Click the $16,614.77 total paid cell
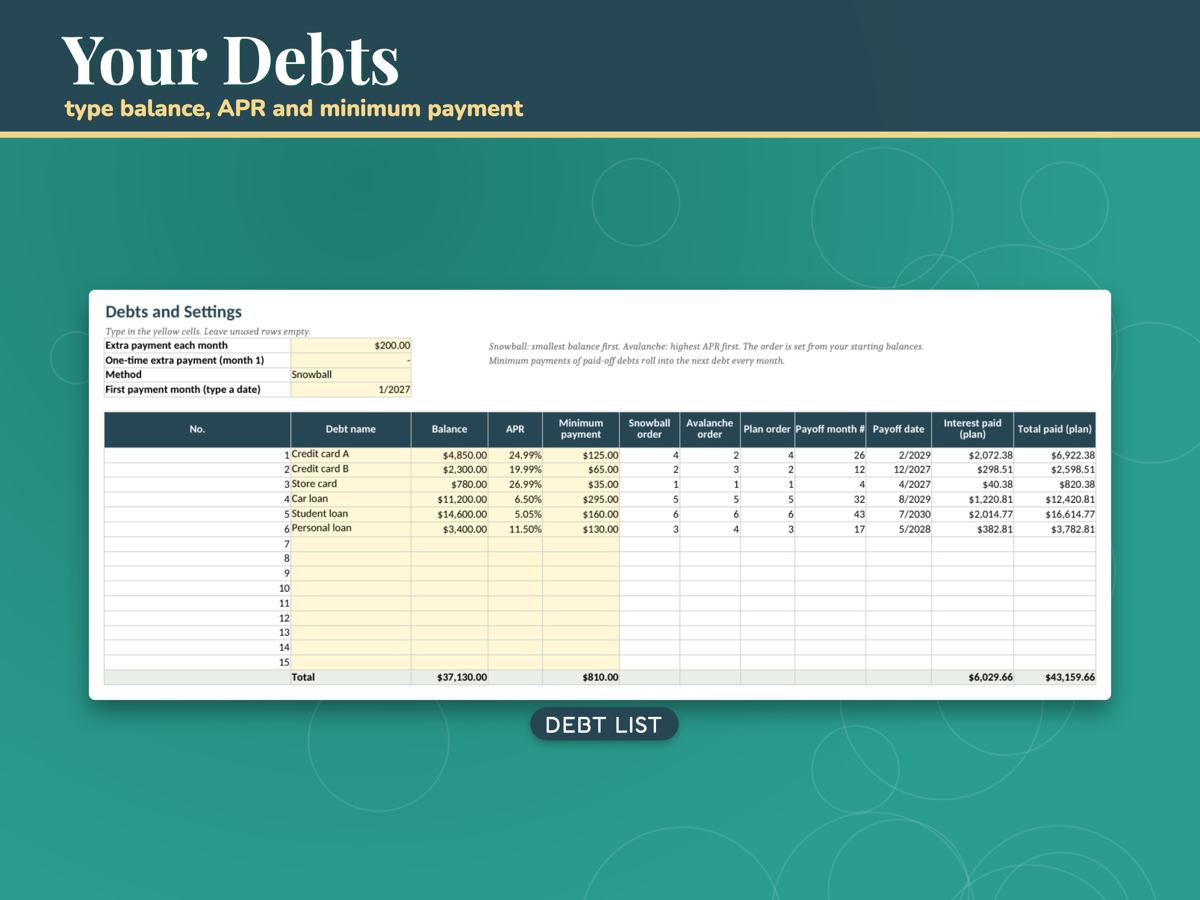This screenshot has height=900, width=1200. [1054, 514]
